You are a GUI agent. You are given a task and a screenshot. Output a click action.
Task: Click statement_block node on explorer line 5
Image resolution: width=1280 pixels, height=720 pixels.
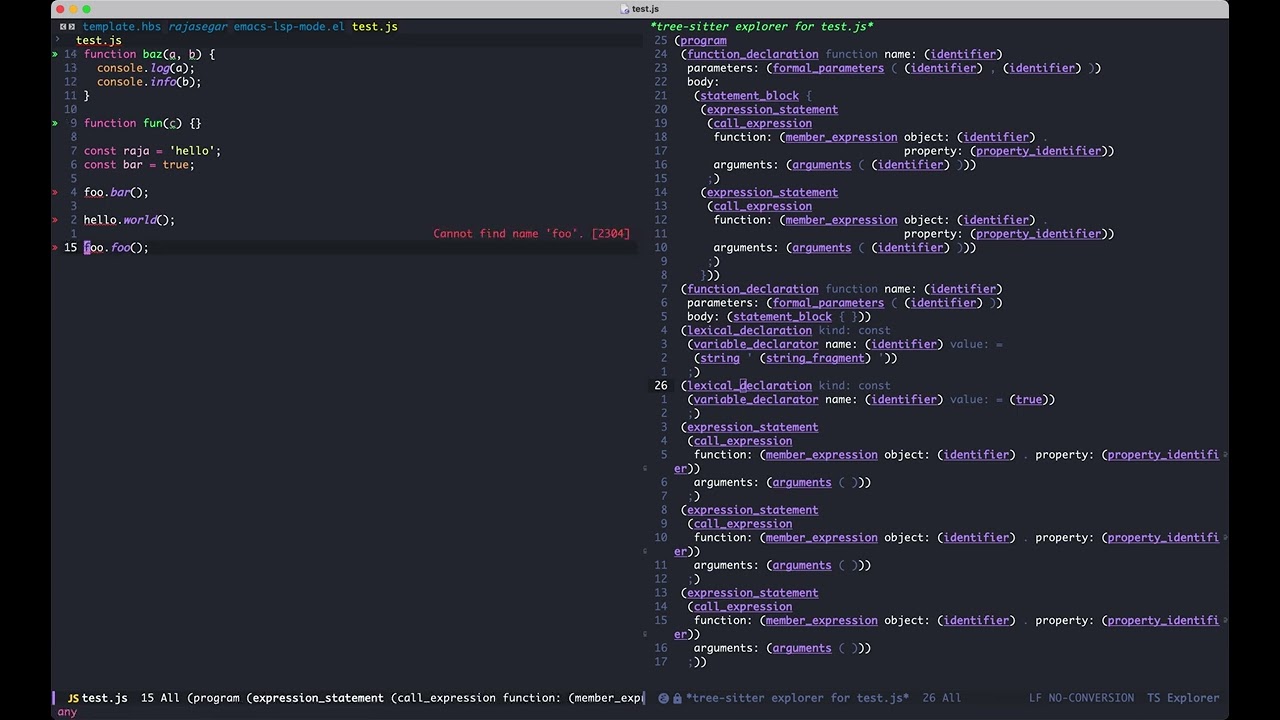[782, 317]
